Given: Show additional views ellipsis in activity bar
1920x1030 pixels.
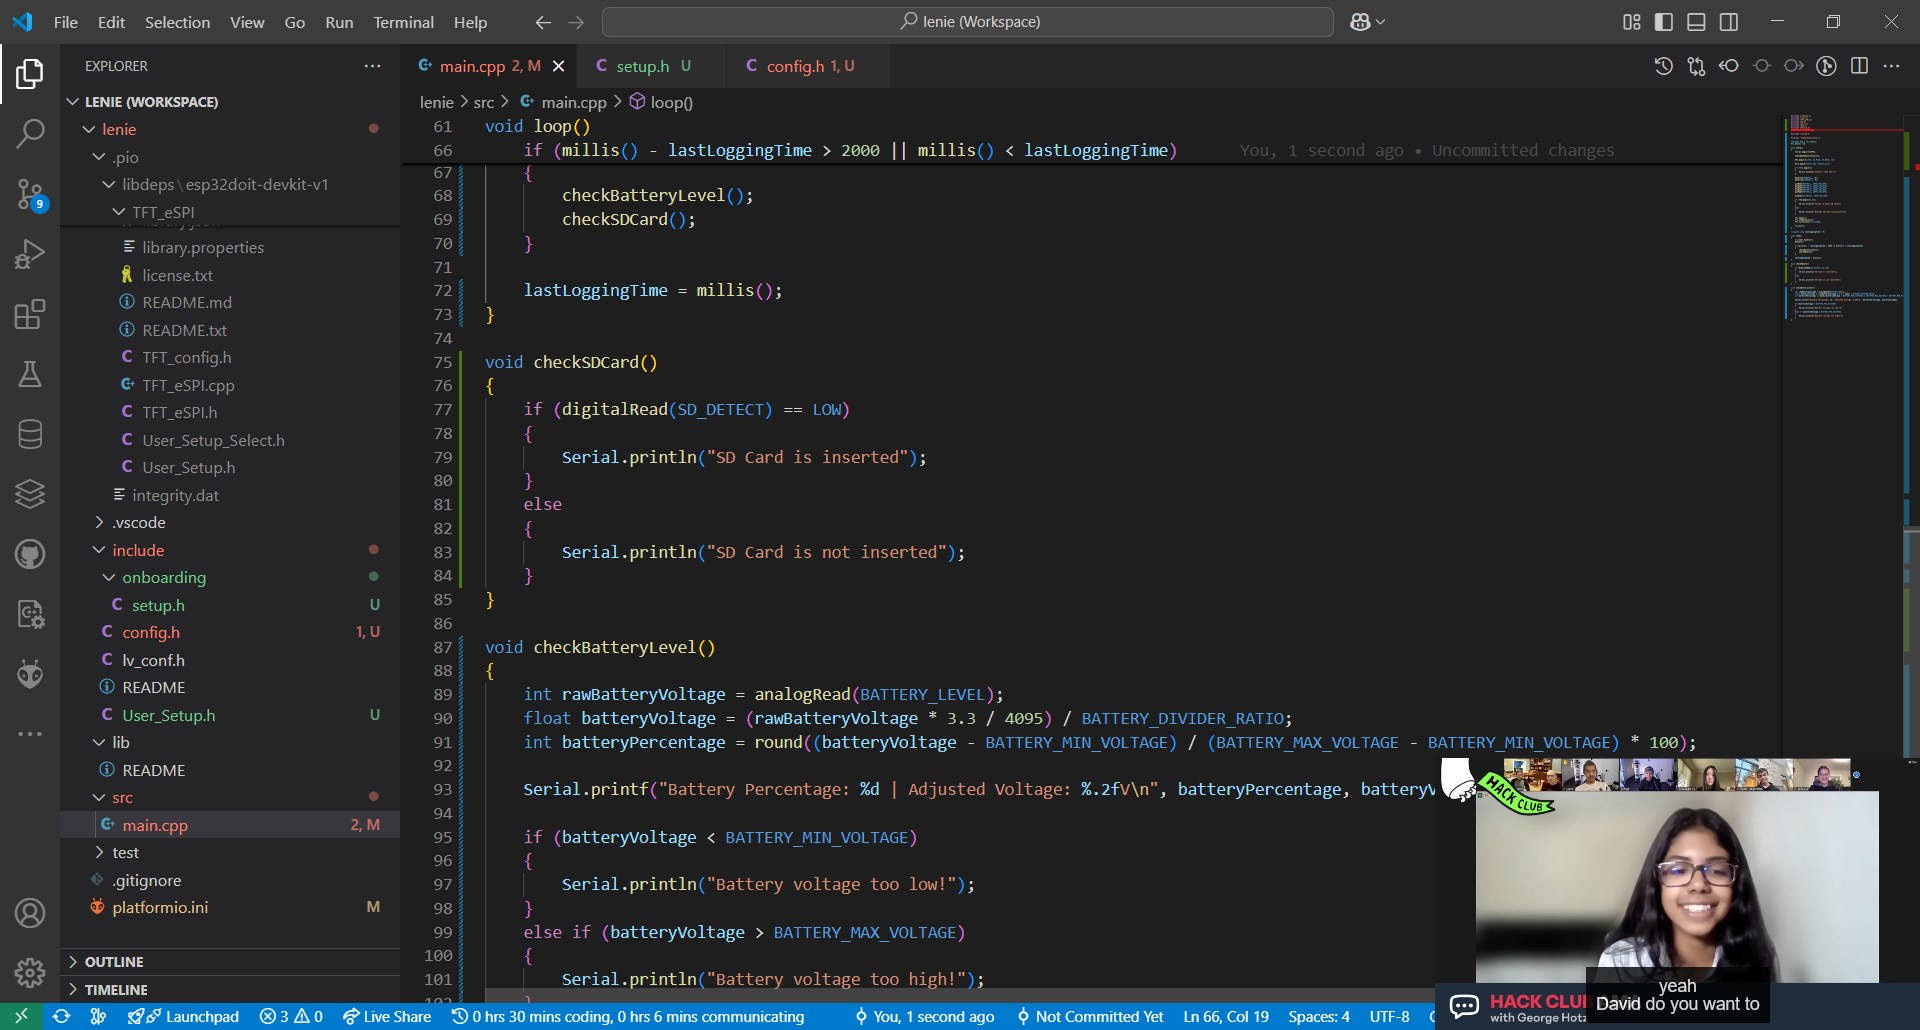Looking at the screenshot, I should 30,734.
